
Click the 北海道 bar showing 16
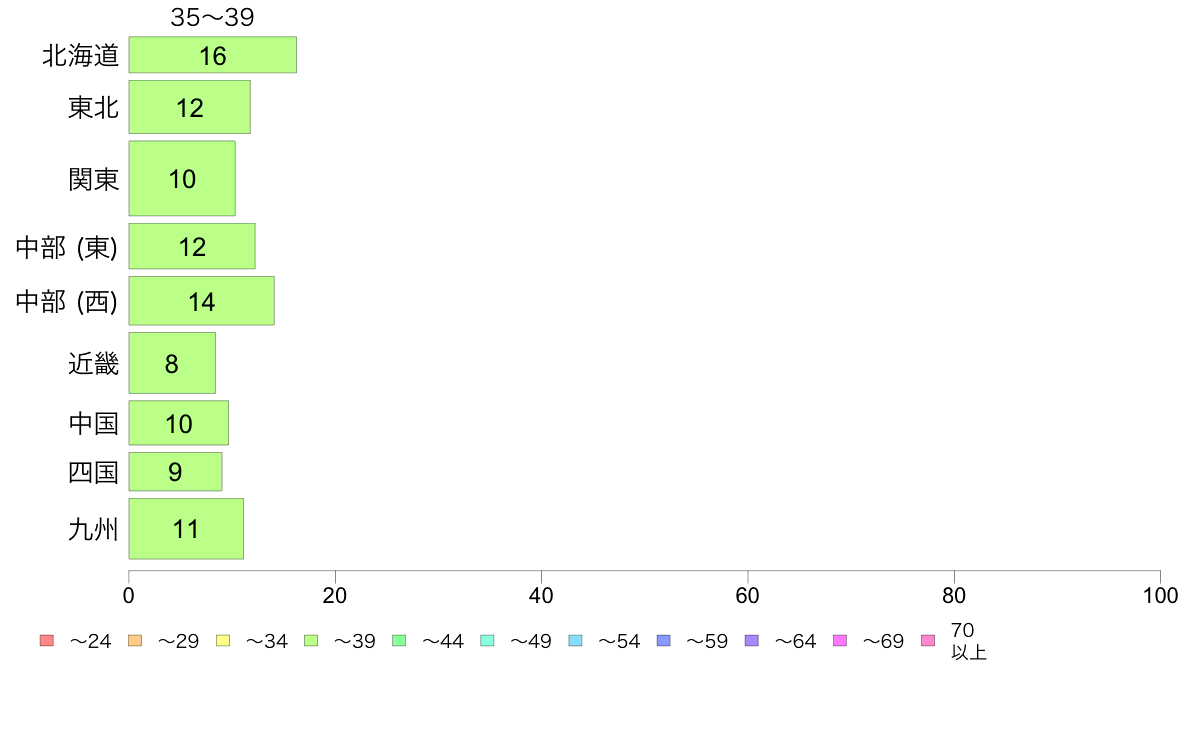click(212, 55)
